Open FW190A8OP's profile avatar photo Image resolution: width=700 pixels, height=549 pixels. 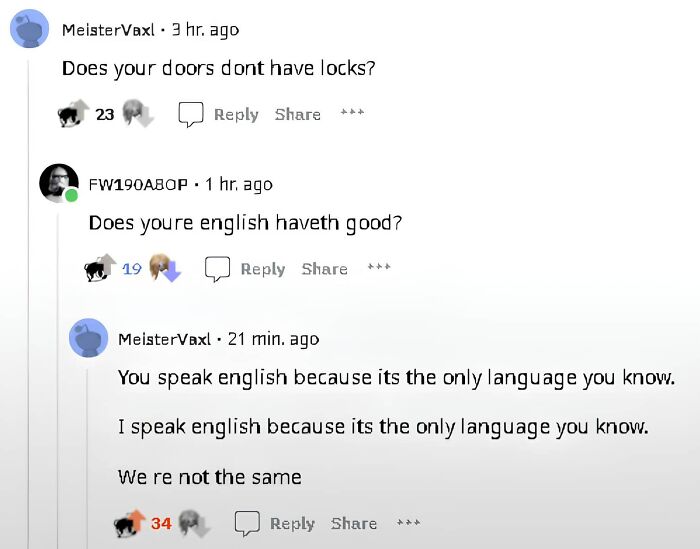pyautogui.click(x=58, y=183)
